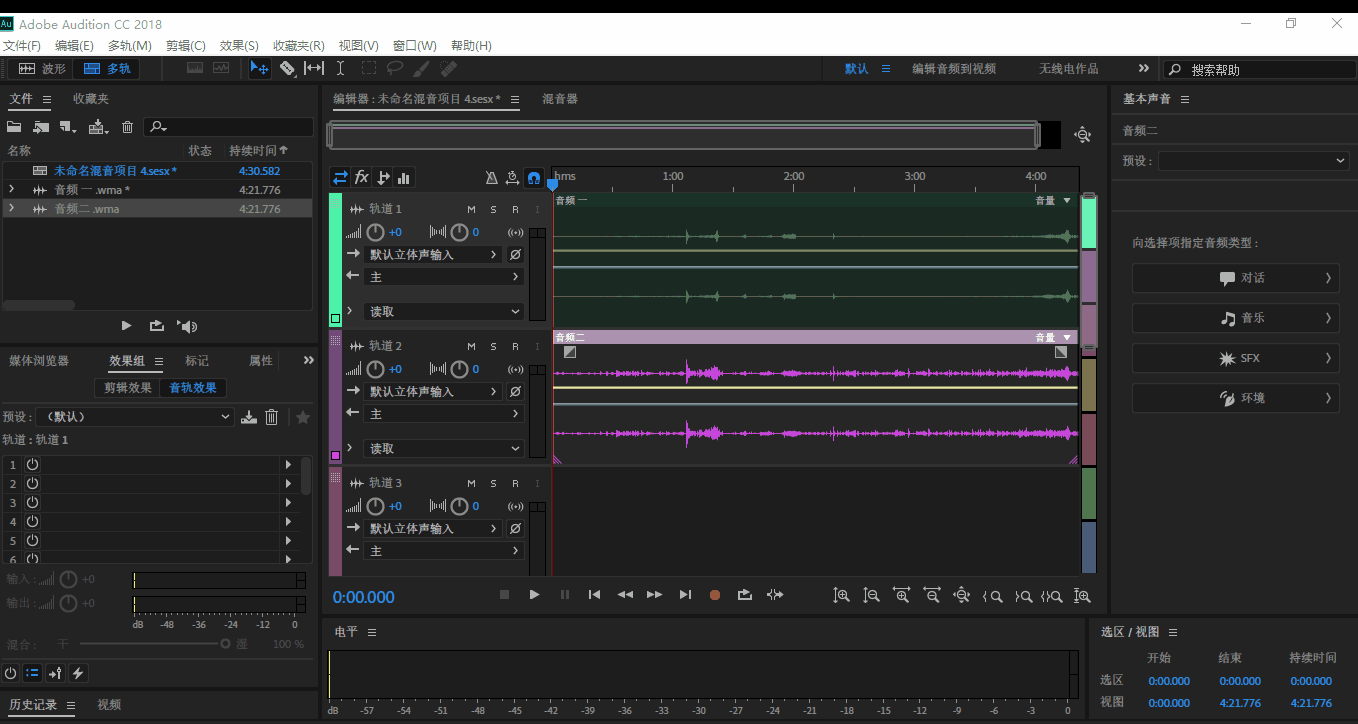Viewport: 1358px width, 724px height.
Task: Zoom in time icon
Action: coord(902,596)
